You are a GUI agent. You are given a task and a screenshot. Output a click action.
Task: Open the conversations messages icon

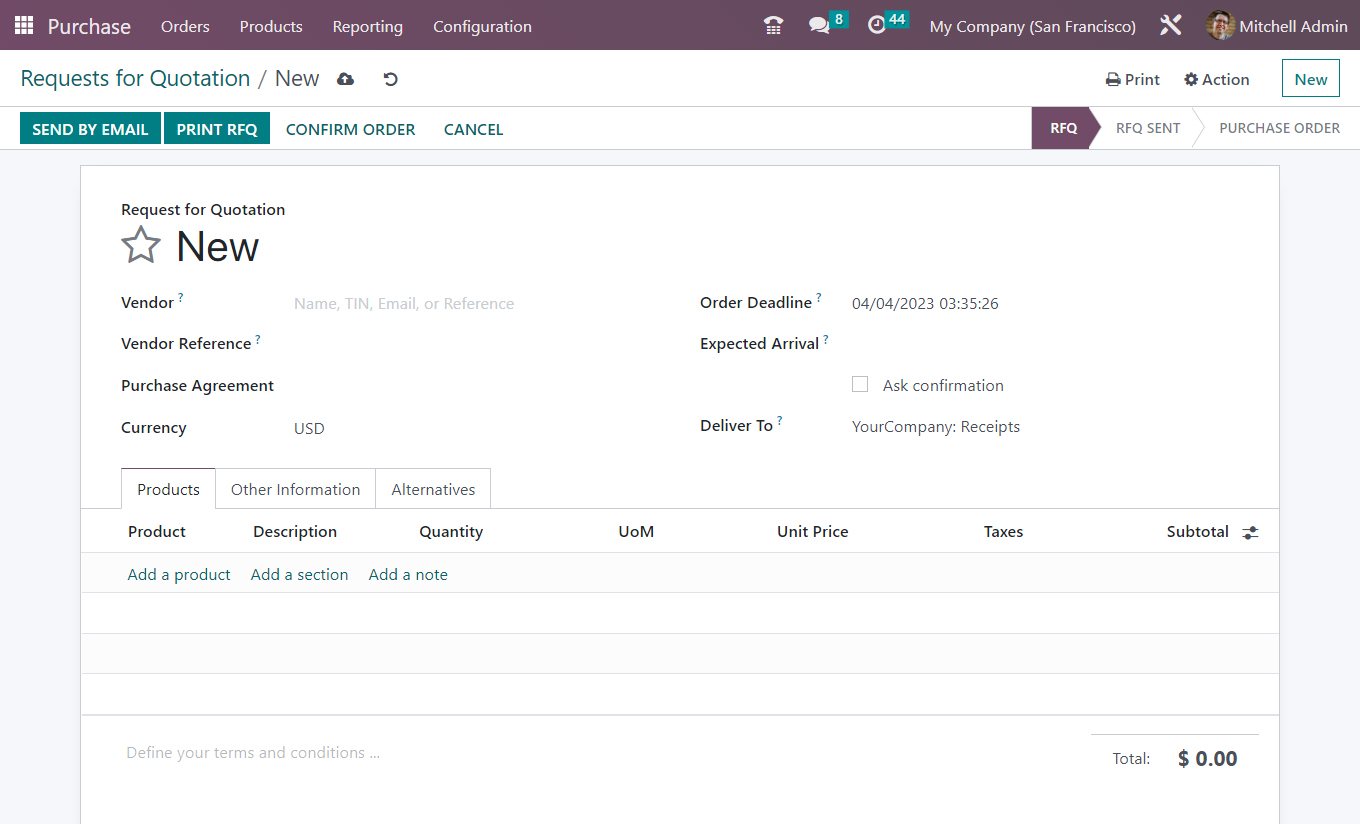(x=818, y=25)
